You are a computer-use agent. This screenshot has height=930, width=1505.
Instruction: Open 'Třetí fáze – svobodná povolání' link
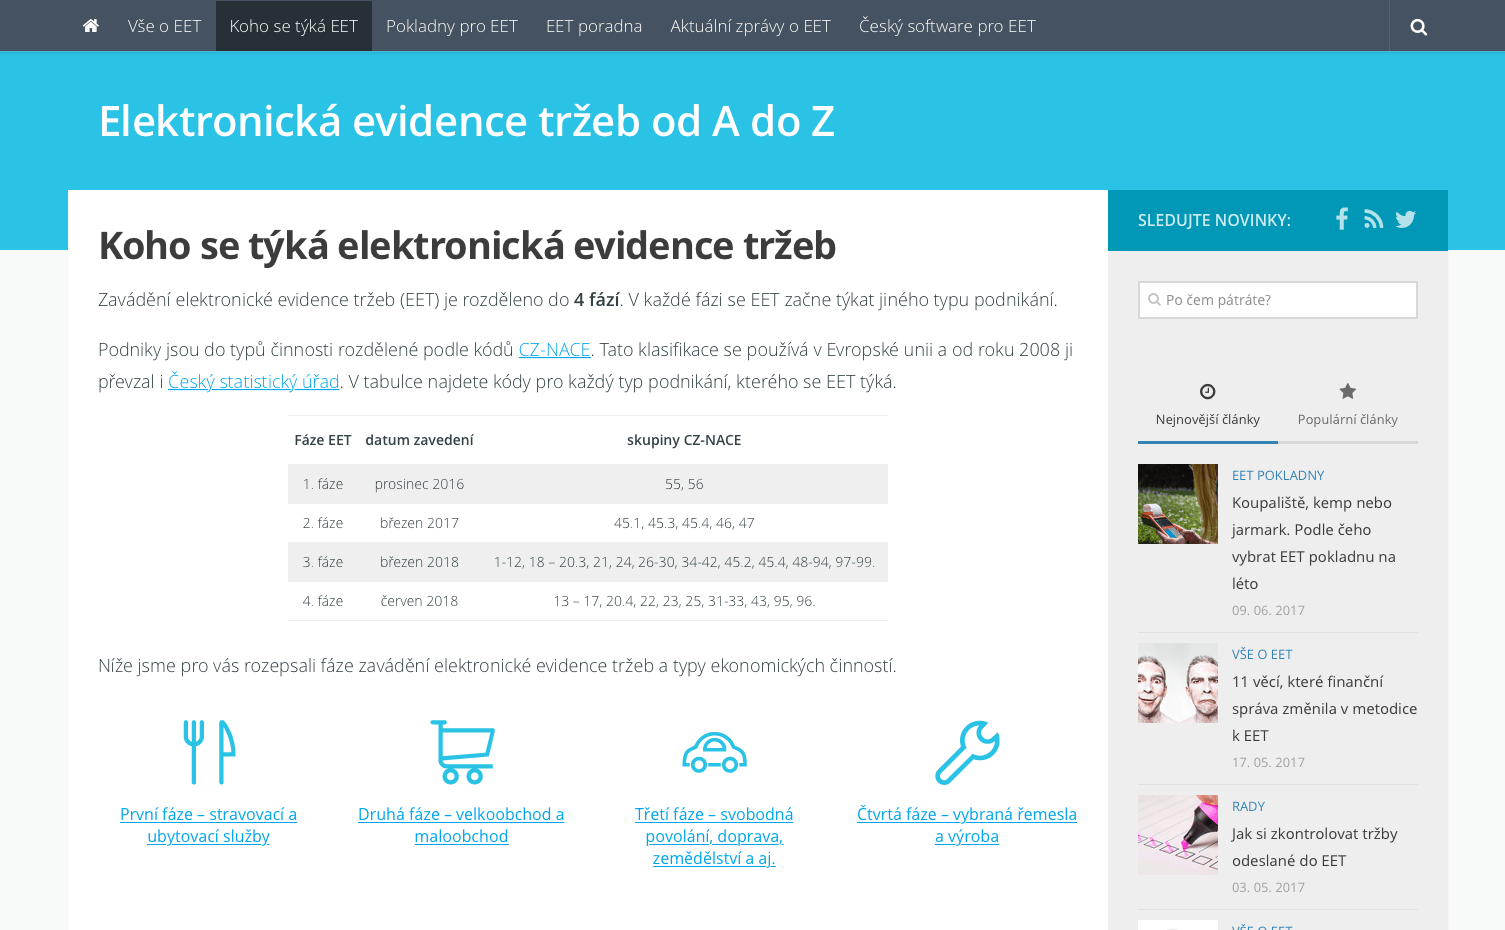coord(714,836)
